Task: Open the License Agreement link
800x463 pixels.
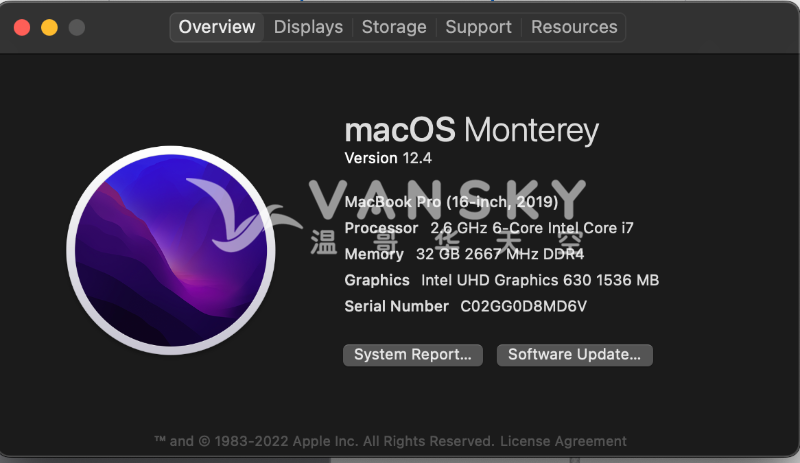Action: point(563,441)
